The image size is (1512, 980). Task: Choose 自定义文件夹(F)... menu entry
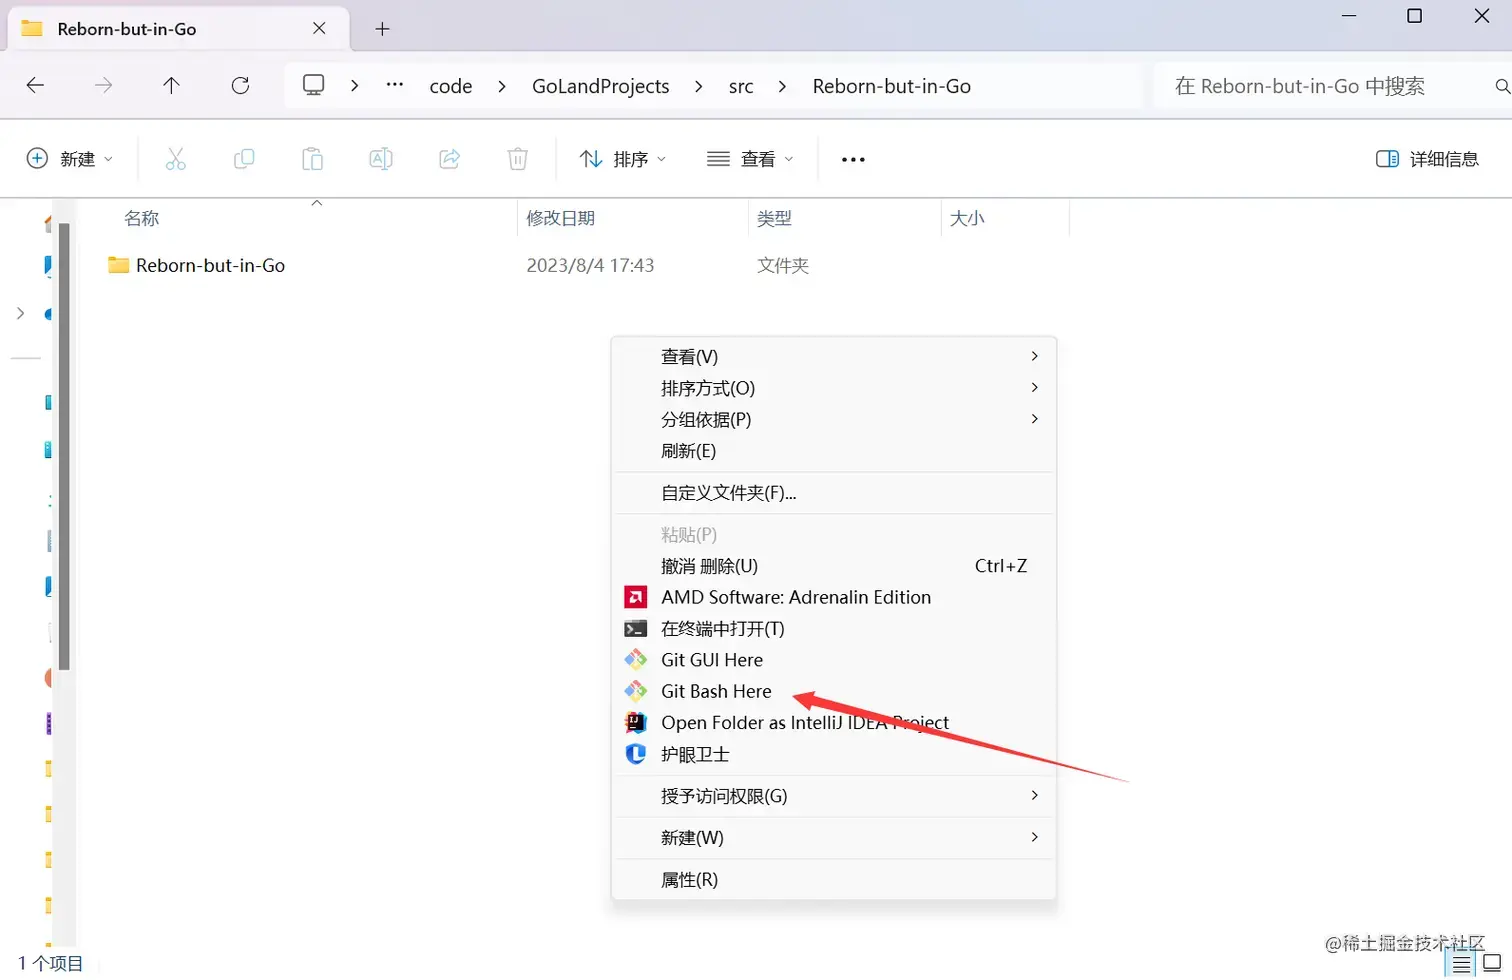tap(834, 493)
